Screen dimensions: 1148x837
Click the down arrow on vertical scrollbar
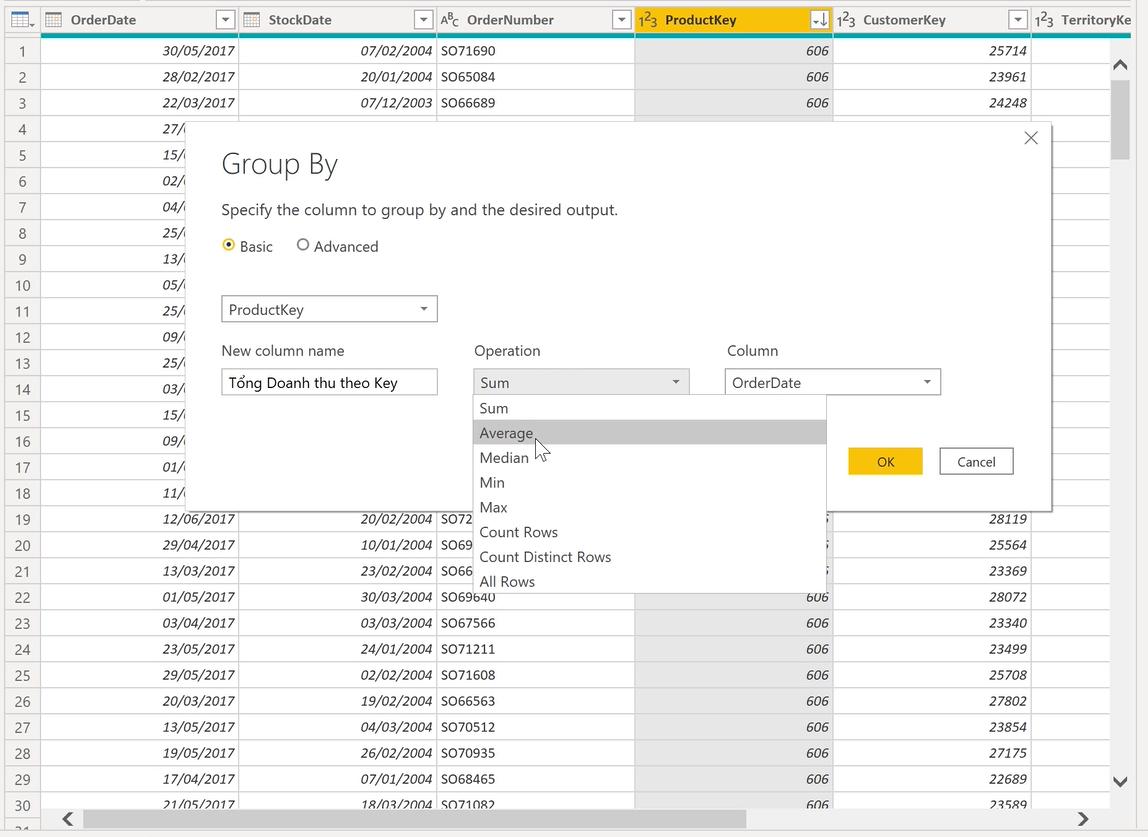(x=1121, y=782)
